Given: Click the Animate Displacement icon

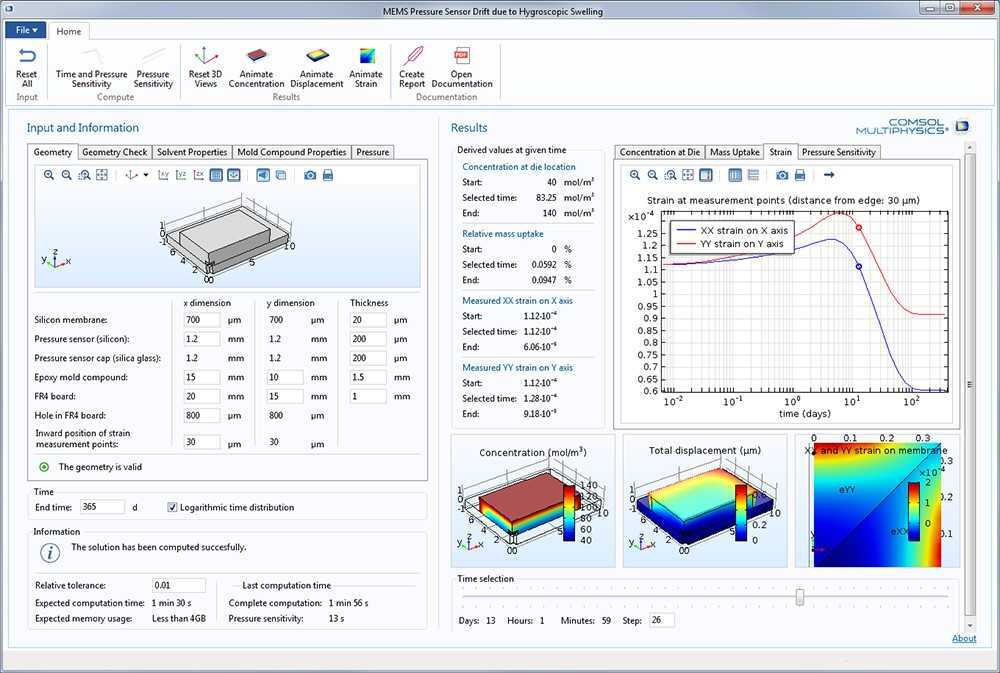Looking at the screenshot, I should [316, 70].
